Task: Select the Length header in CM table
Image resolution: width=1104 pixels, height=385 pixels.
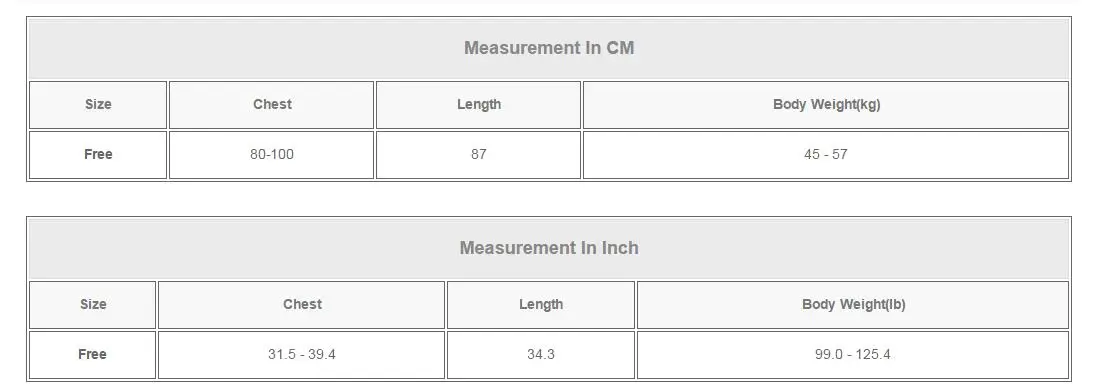Action: [479, 105]
